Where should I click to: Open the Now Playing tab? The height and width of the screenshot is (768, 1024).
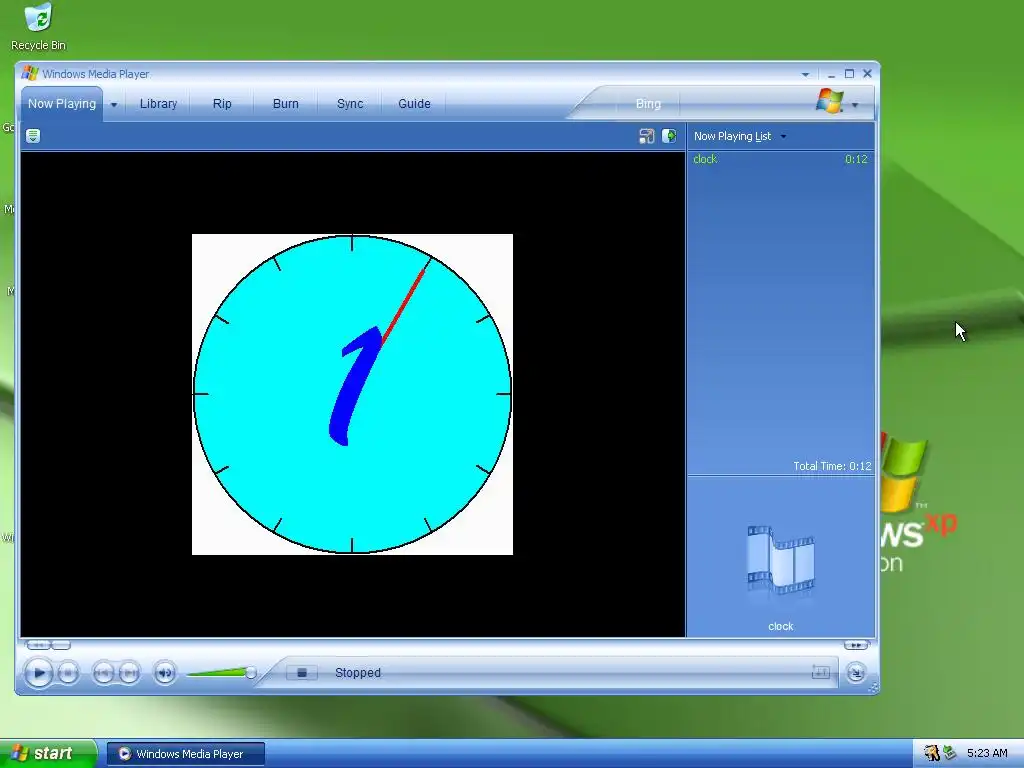click(x=61, y=104)
